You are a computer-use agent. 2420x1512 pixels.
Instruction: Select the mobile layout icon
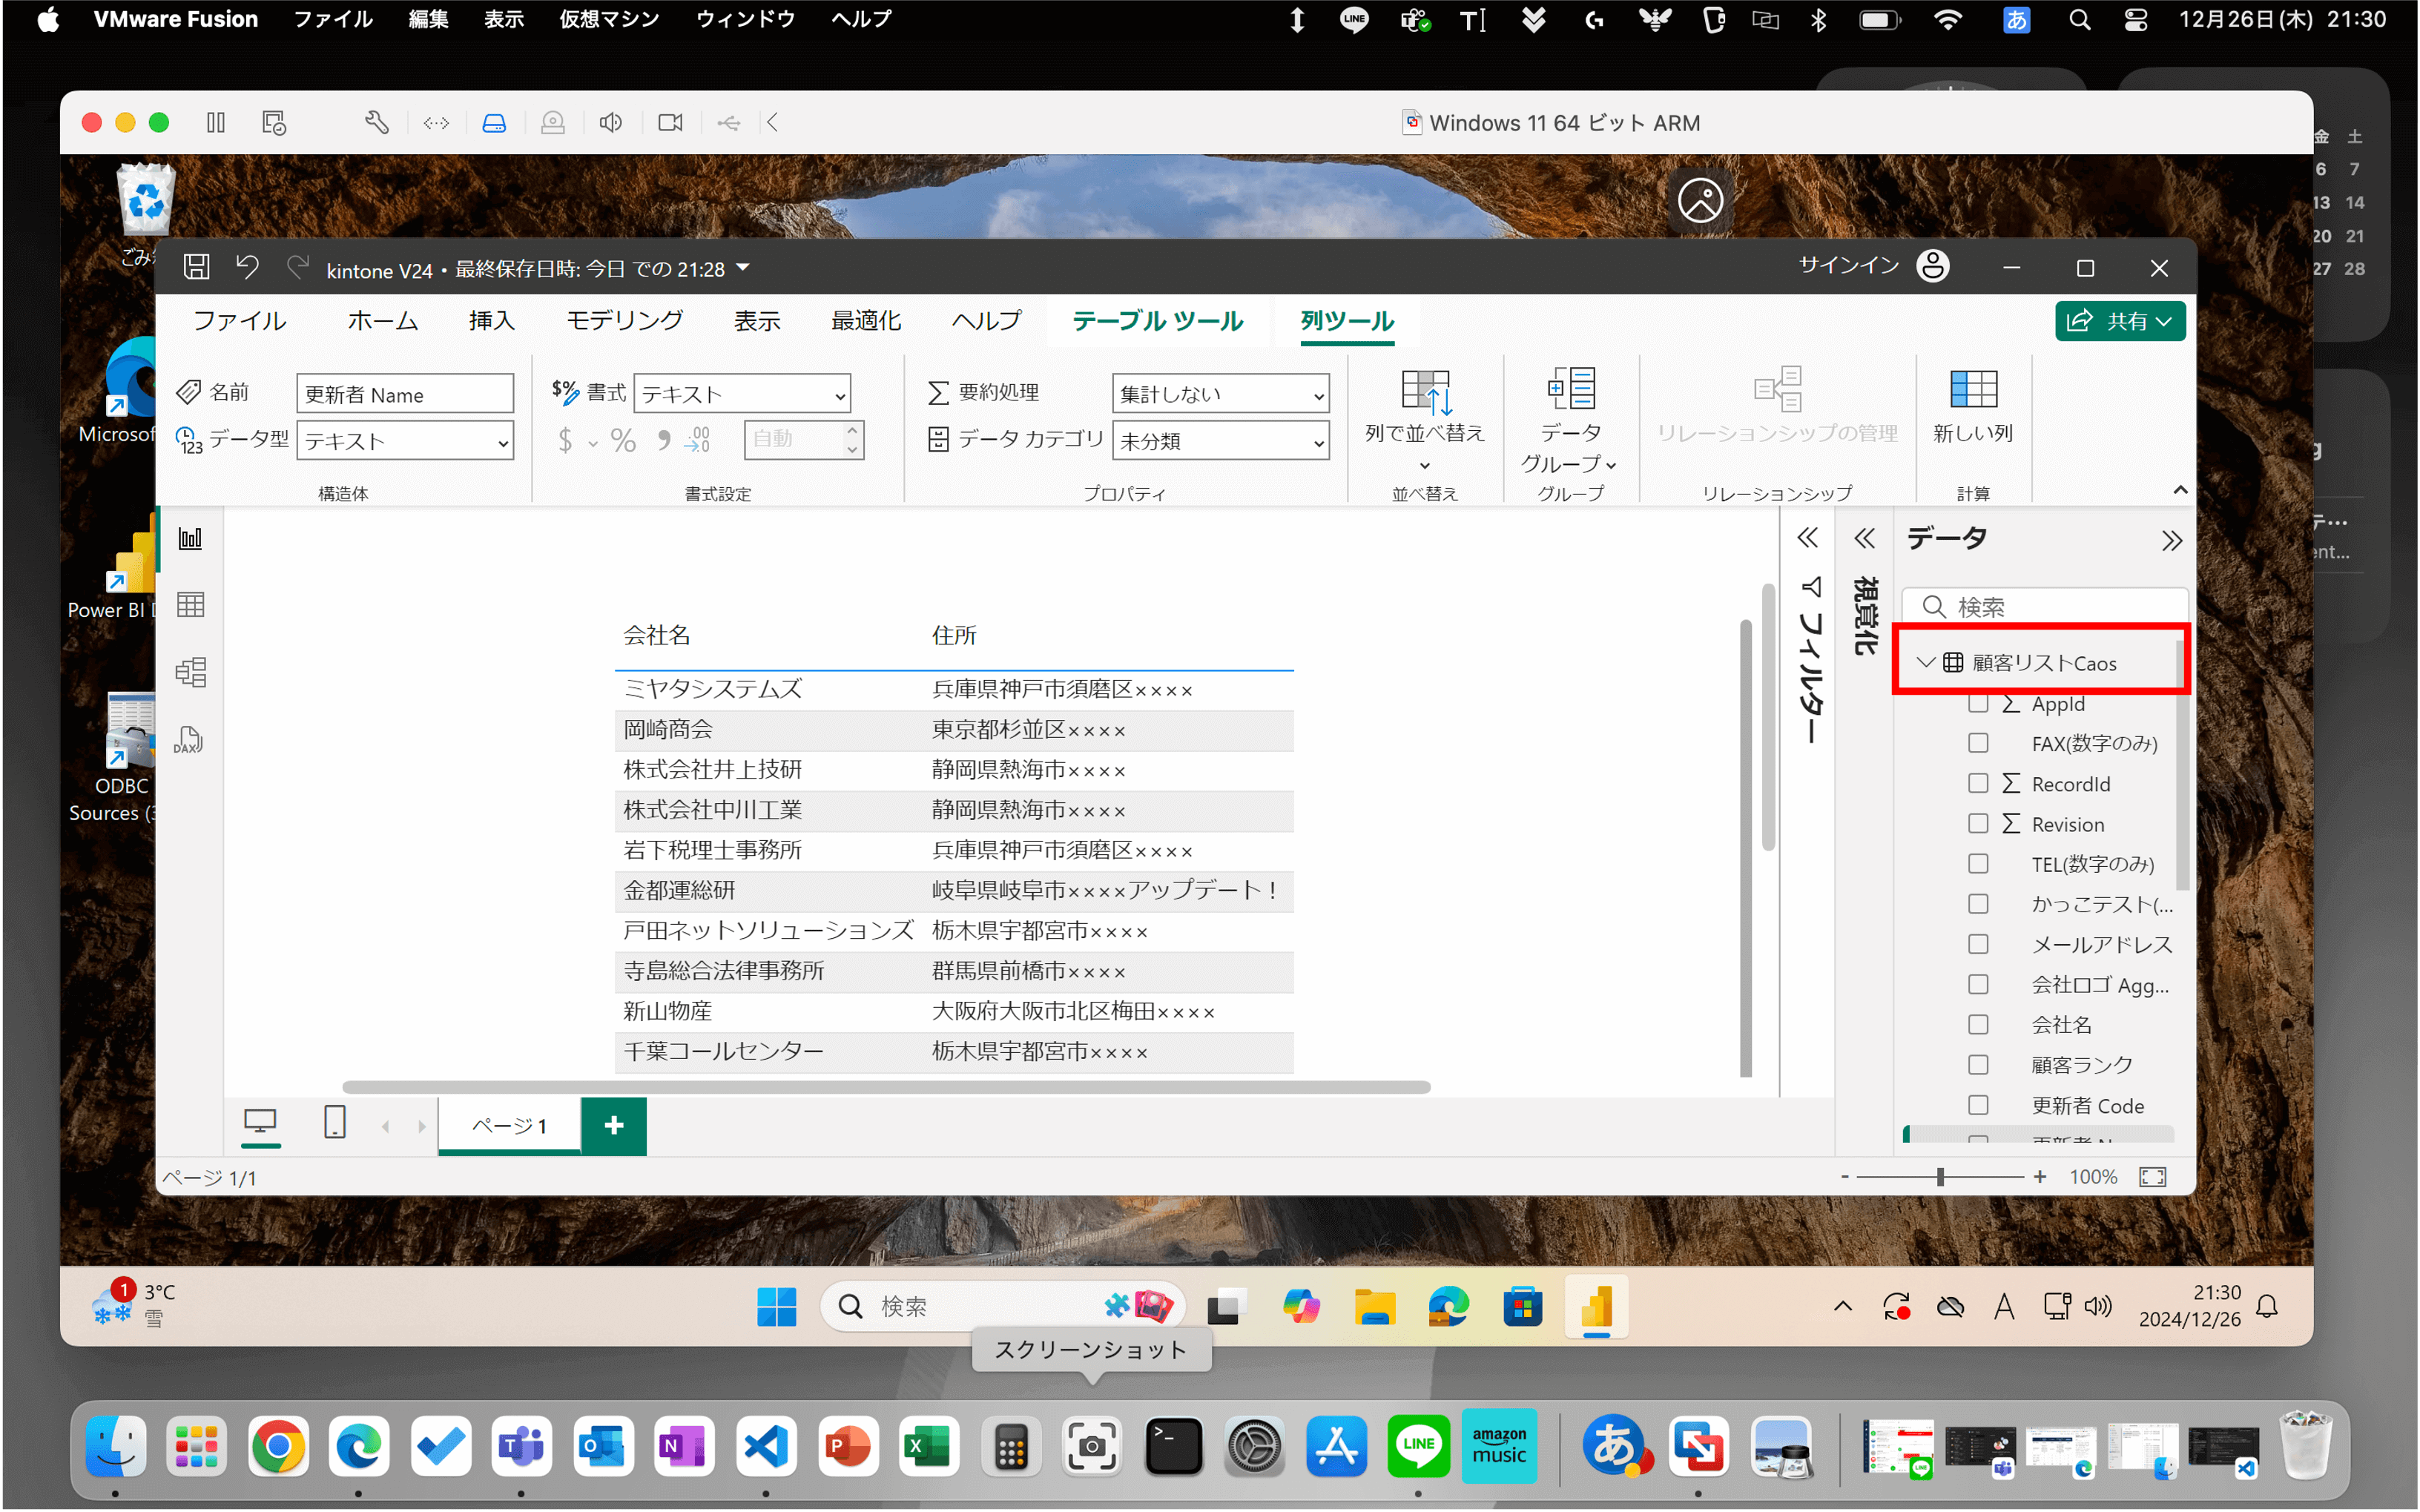[x=335, y=1122]
